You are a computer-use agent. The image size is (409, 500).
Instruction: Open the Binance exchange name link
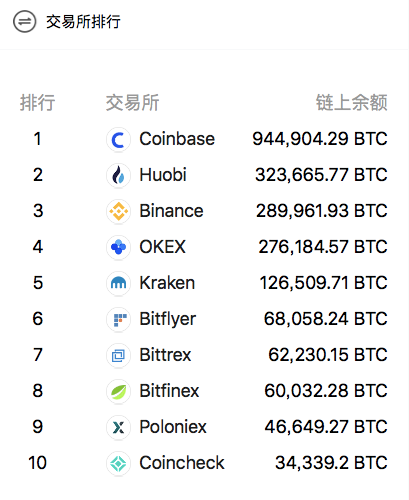171,211
